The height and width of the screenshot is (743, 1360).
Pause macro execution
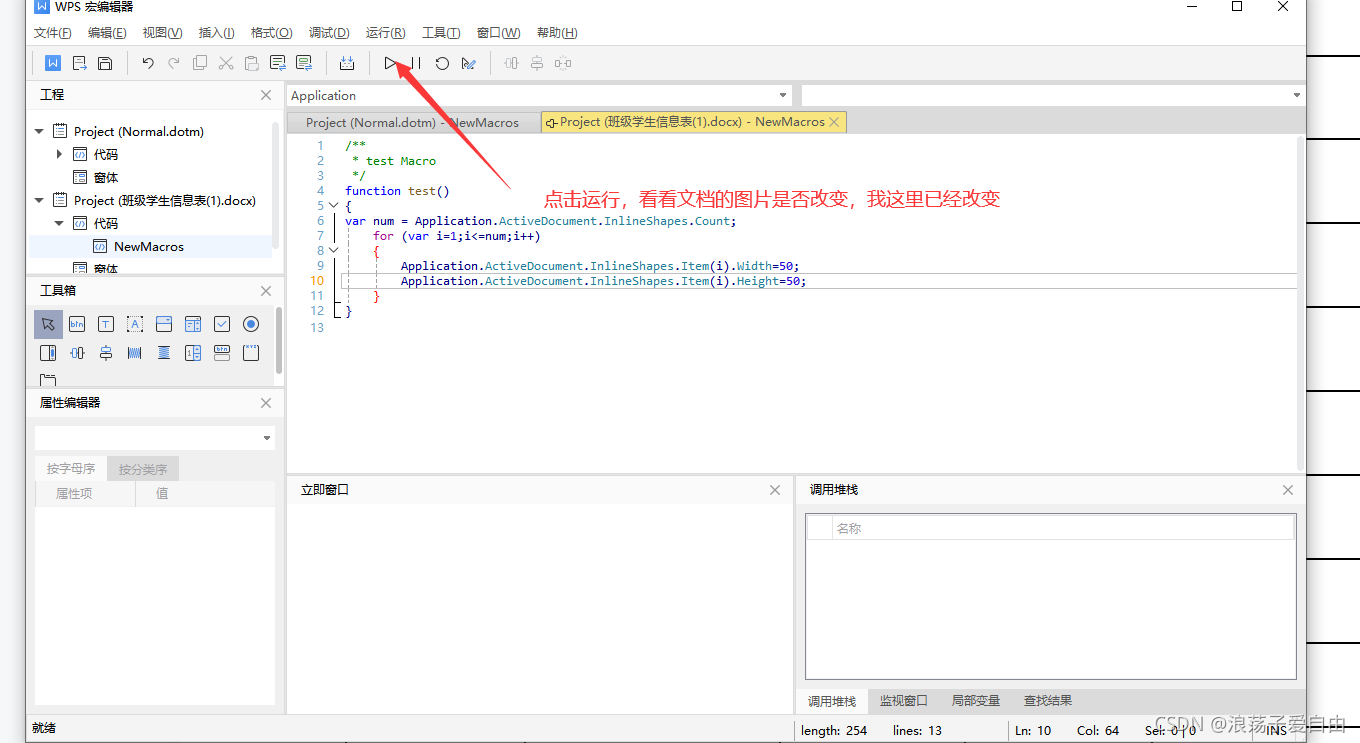pos(416,63)
